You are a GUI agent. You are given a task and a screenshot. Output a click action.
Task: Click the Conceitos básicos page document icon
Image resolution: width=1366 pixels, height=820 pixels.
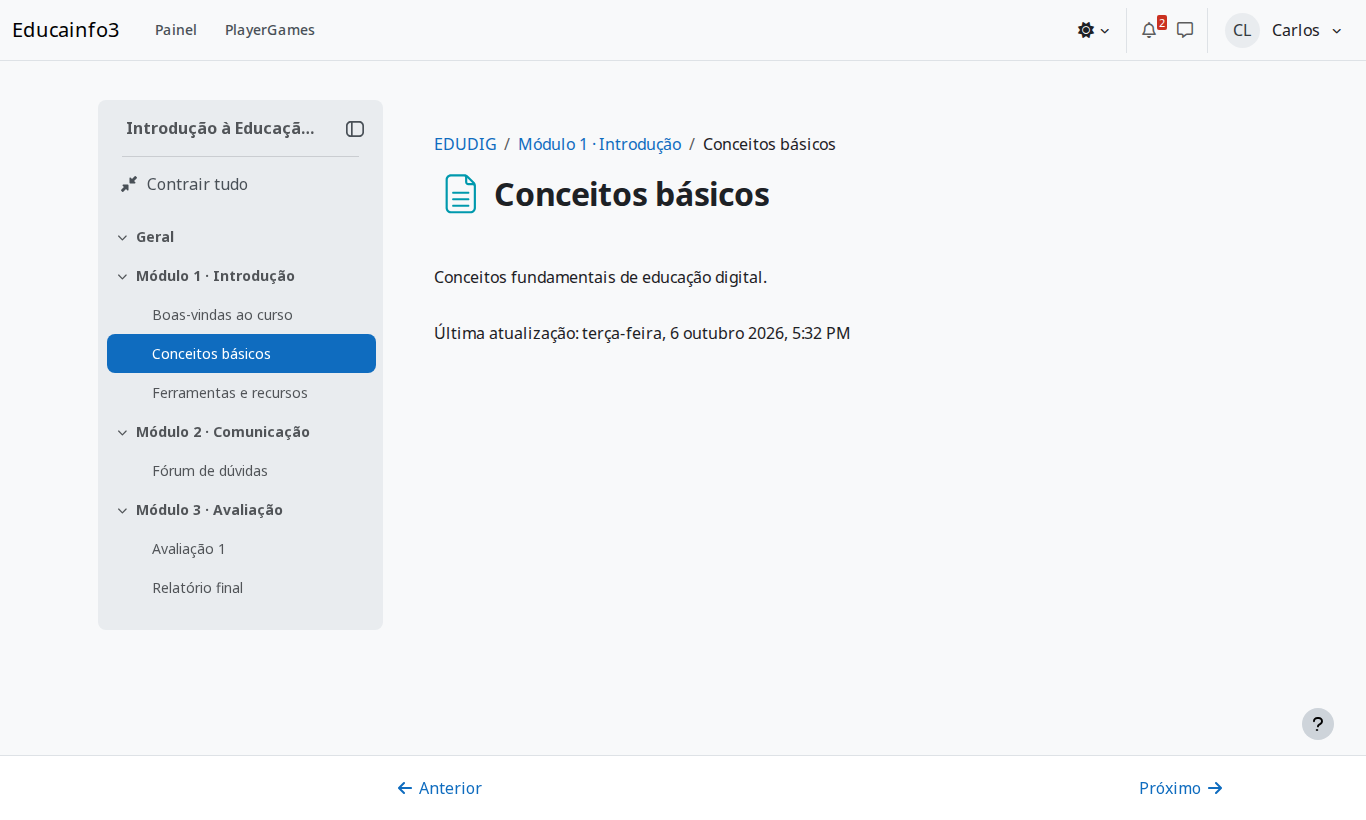(461, 194)
